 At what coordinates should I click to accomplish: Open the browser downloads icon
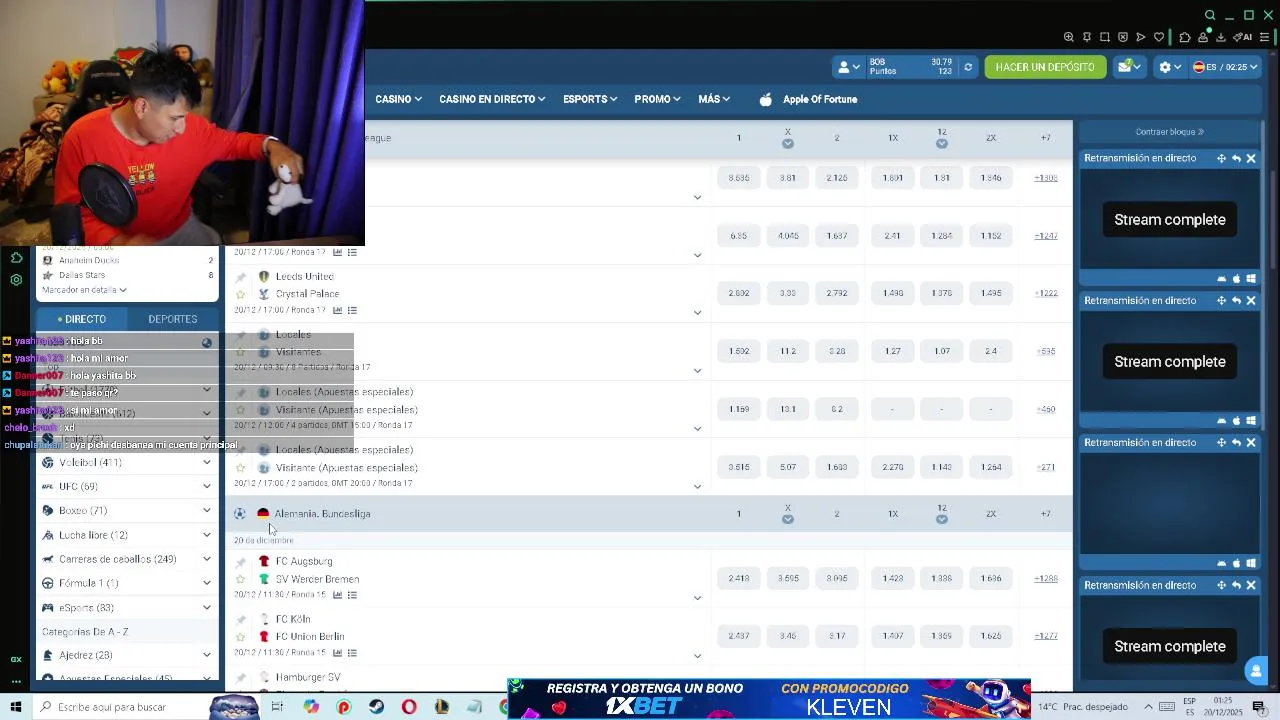[1221, 37]
